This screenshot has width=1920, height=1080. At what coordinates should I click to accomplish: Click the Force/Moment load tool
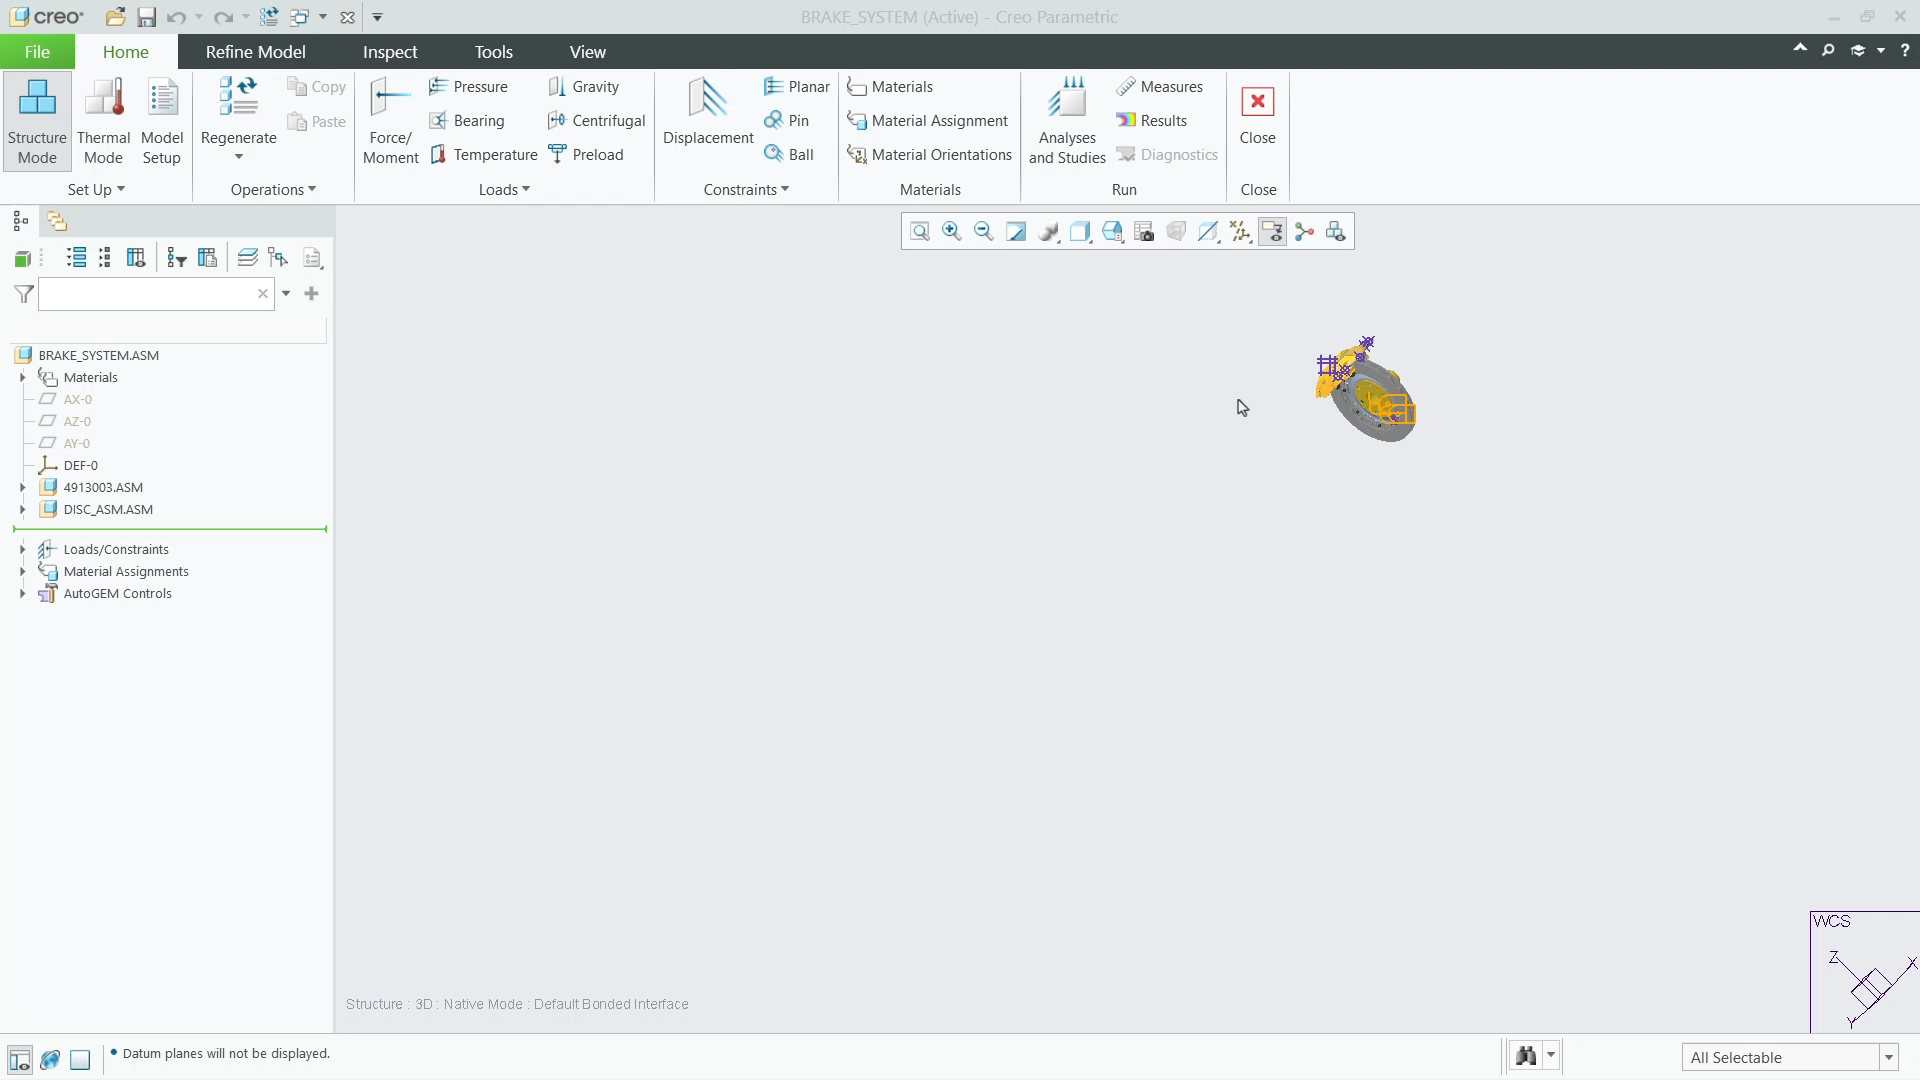tap(391, 121)
